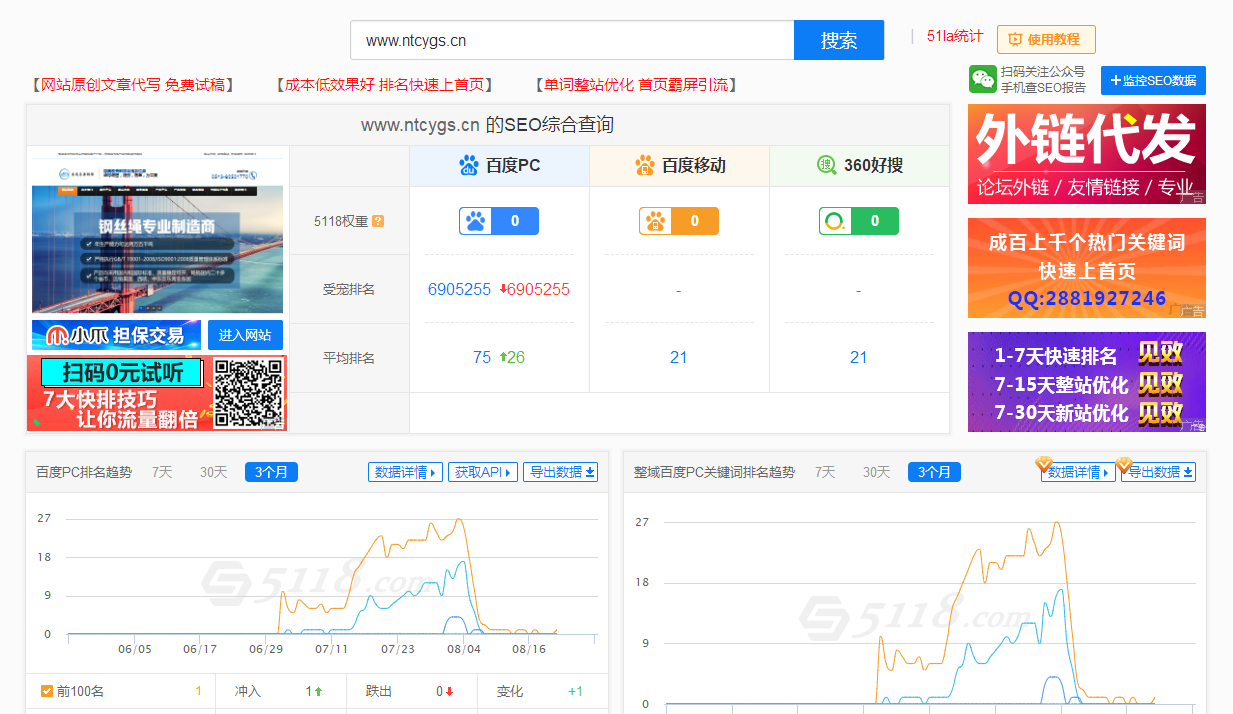Open 数据详情 in 整域百度PC关键词 panel
The width and height of the screenshot is (1233, 714).
[1079, 472]
